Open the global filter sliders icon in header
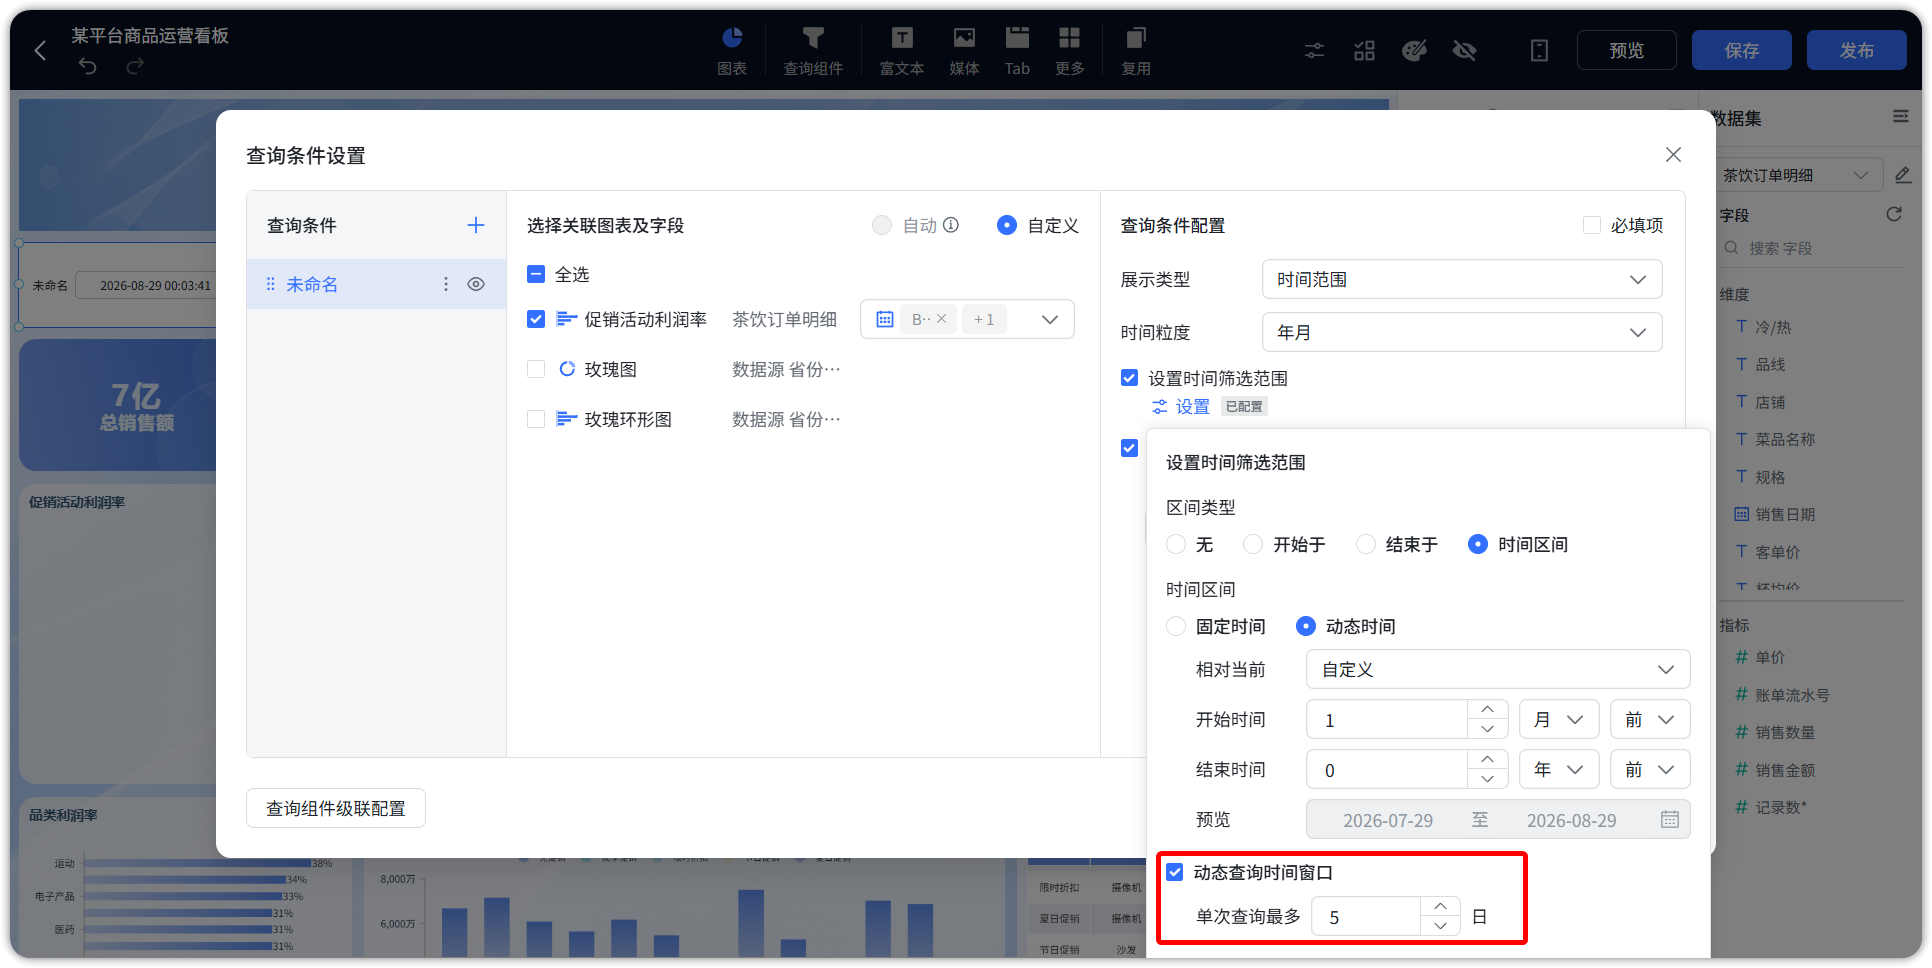This screenshot has height=968, width=1932. click(1314, 50)
